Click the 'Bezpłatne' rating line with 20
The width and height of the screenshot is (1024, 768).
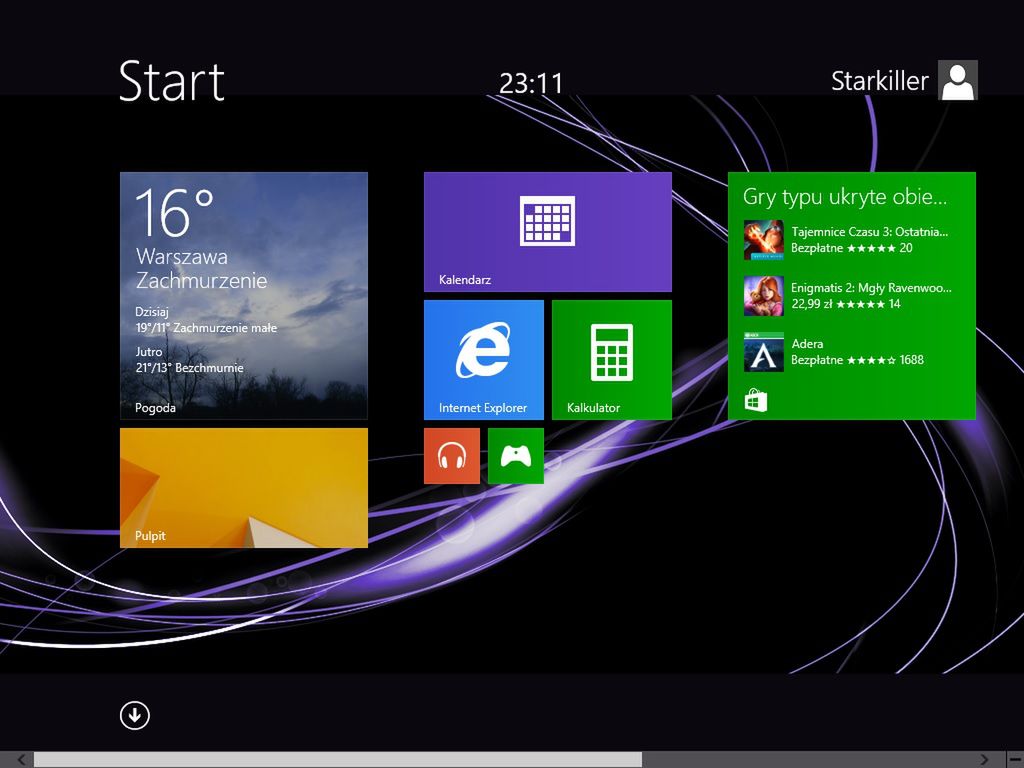pos(852,248)
